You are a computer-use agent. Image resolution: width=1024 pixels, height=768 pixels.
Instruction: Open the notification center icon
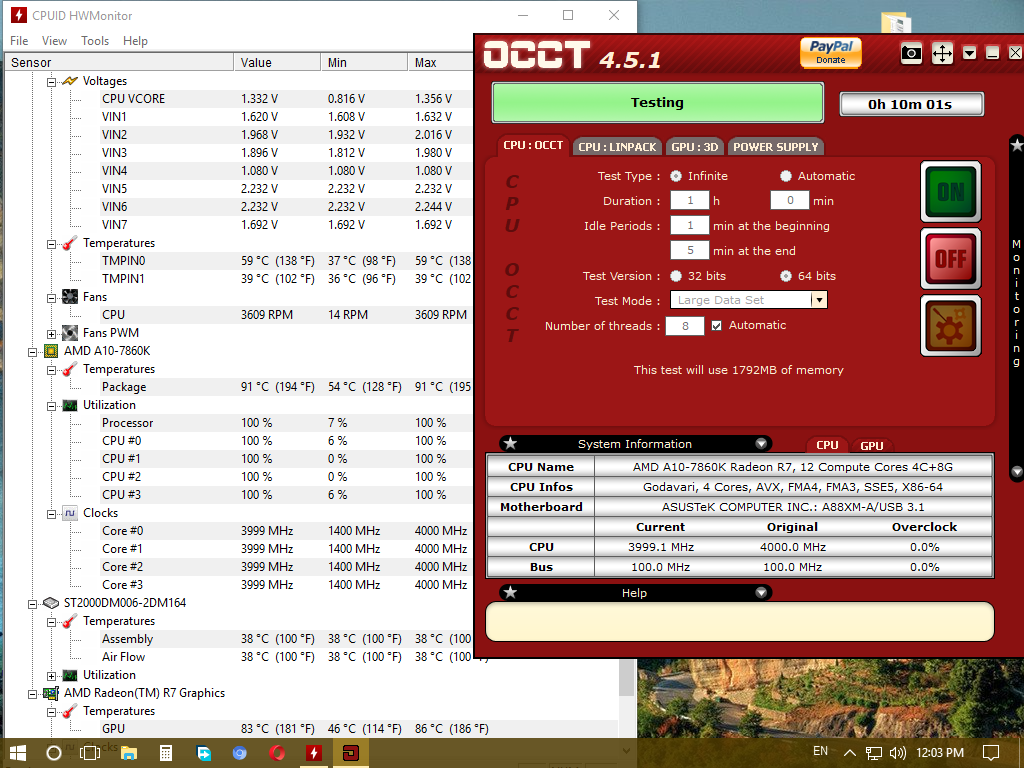(x=991, y=753)
